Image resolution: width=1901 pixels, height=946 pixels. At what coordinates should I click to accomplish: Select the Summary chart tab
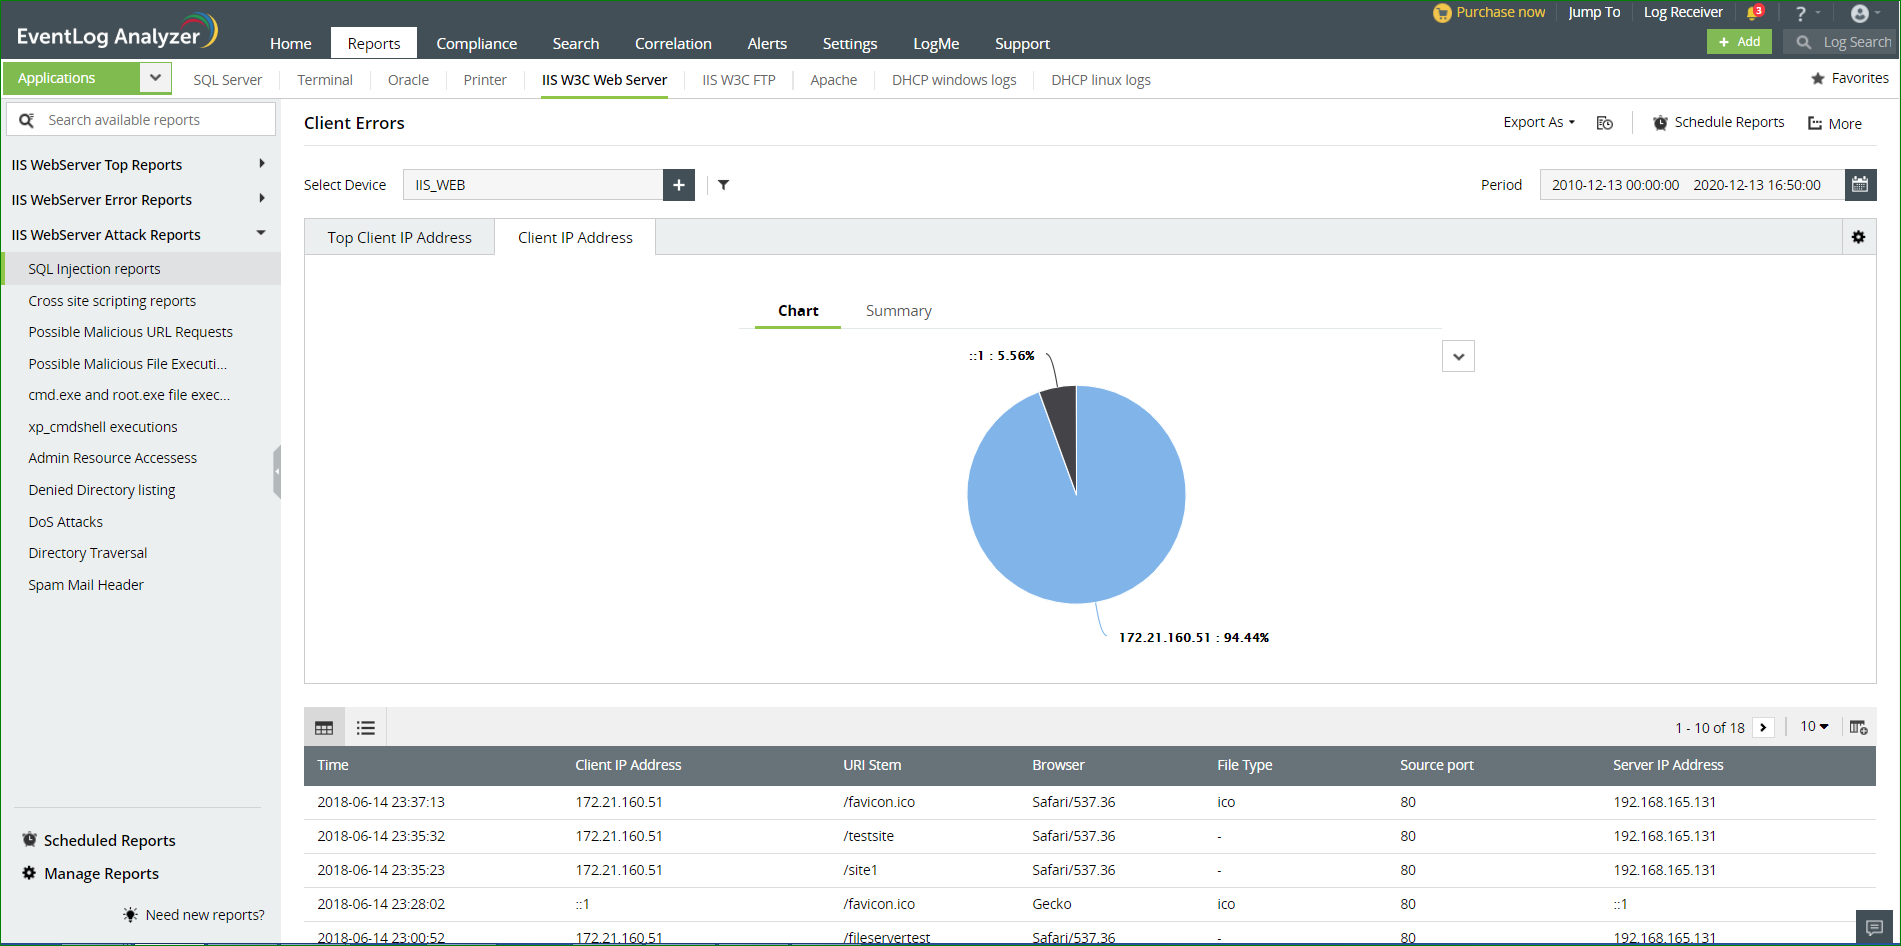[x=899, y=311]
